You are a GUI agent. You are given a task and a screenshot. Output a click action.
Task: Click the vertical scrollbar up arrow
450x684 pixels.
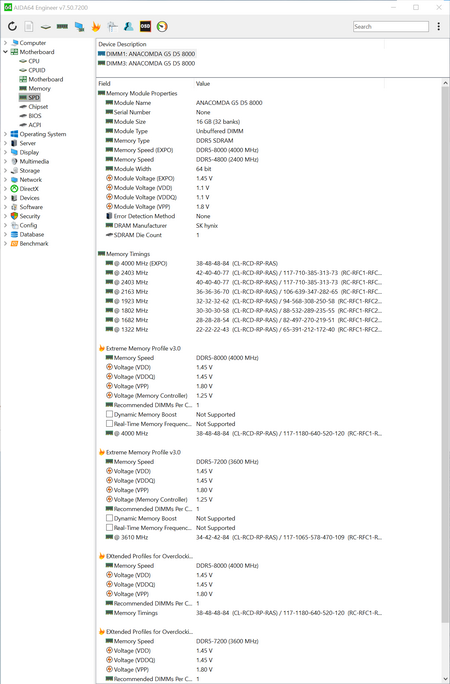[x=446, y=83]
